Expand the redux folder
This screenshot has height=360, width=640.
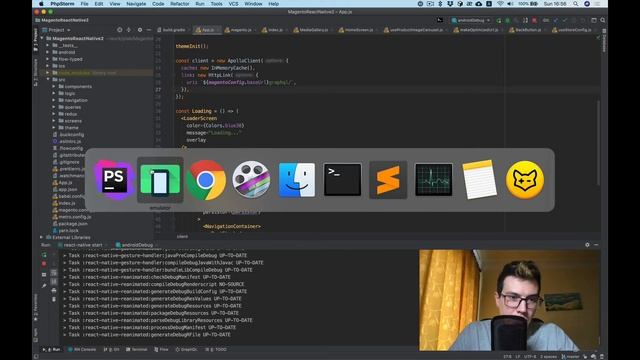(x=53, y=114)
